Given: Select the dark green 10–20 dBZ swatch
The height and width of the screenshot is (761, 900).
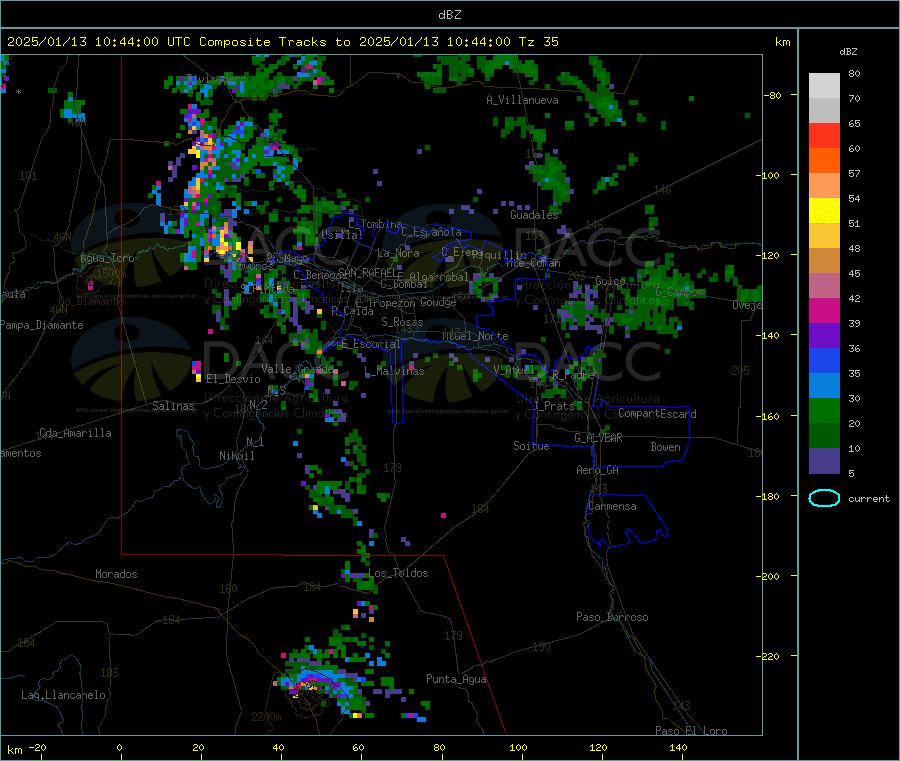Looking at the screenshot, I should pos(824,436).
